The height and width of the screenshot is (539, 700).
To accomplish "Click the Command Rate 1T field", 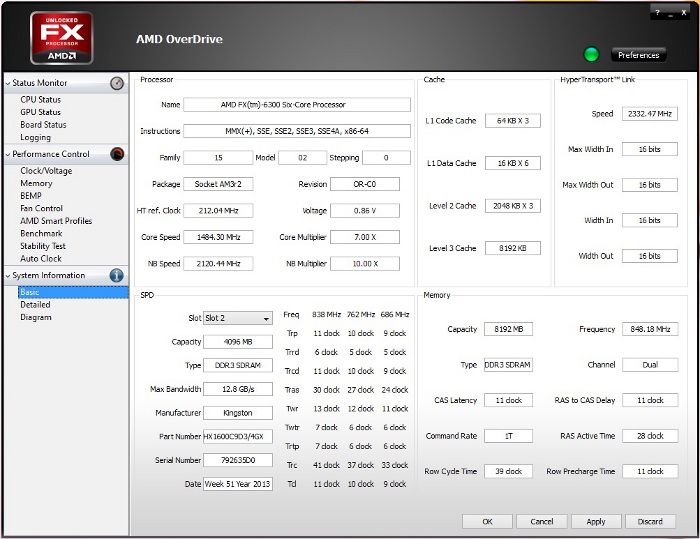I will [508, 436].
